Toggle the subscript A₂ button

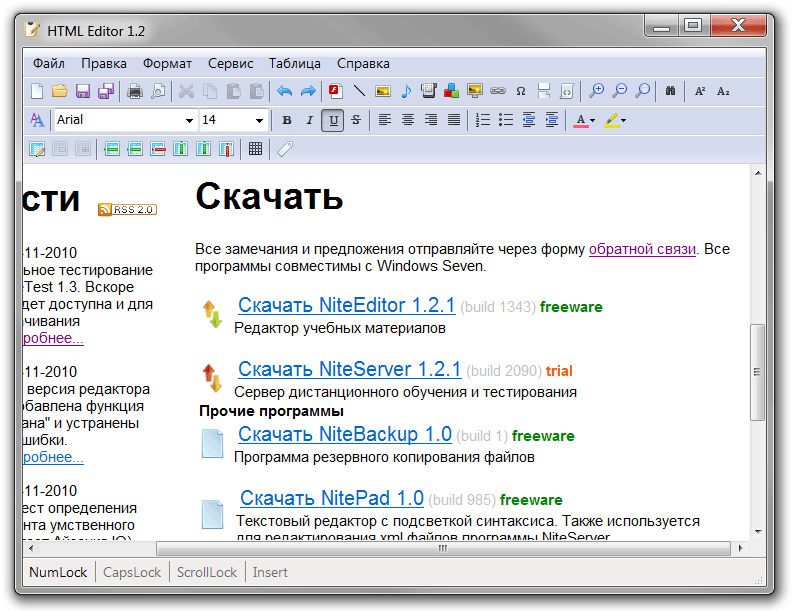tap(723, 91)
